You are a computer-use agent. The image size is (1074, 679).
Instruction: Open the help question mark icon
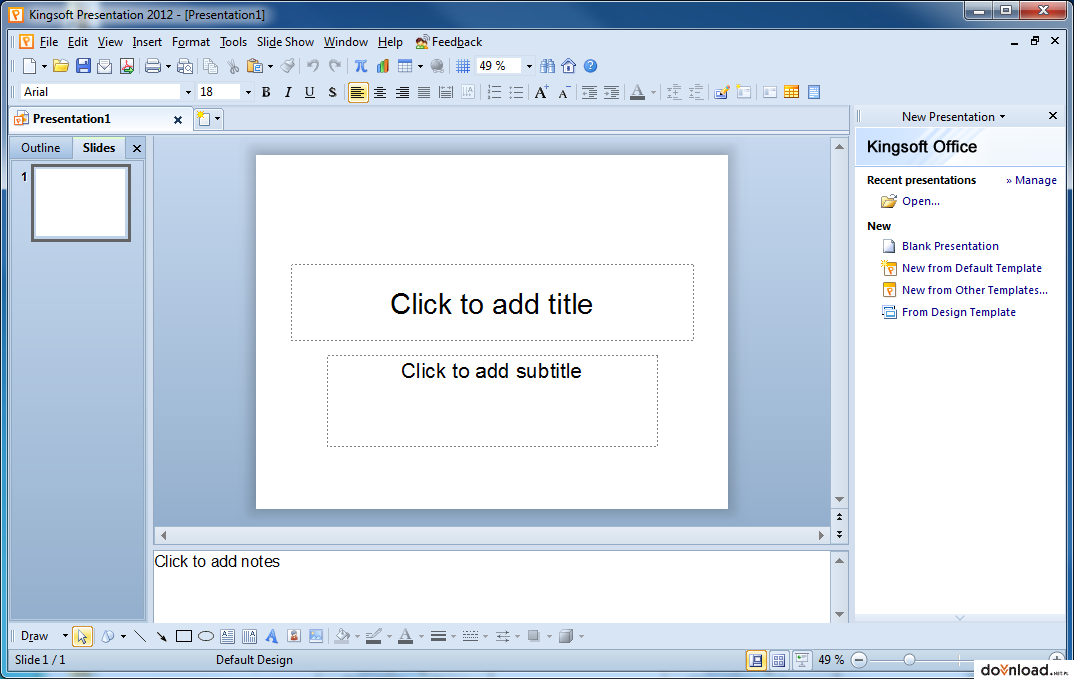(590, 66)
